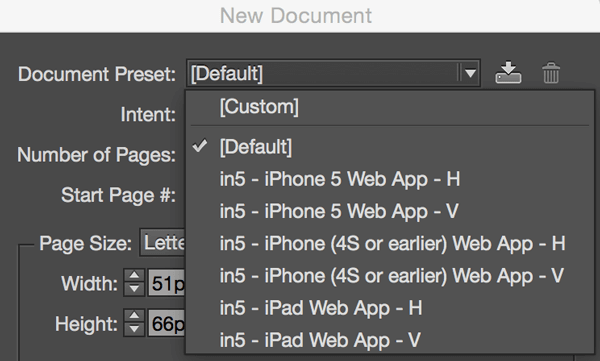The image size is (600, 361).
Task: Click the Save Document Preset icon
Action: coord(508,73)
